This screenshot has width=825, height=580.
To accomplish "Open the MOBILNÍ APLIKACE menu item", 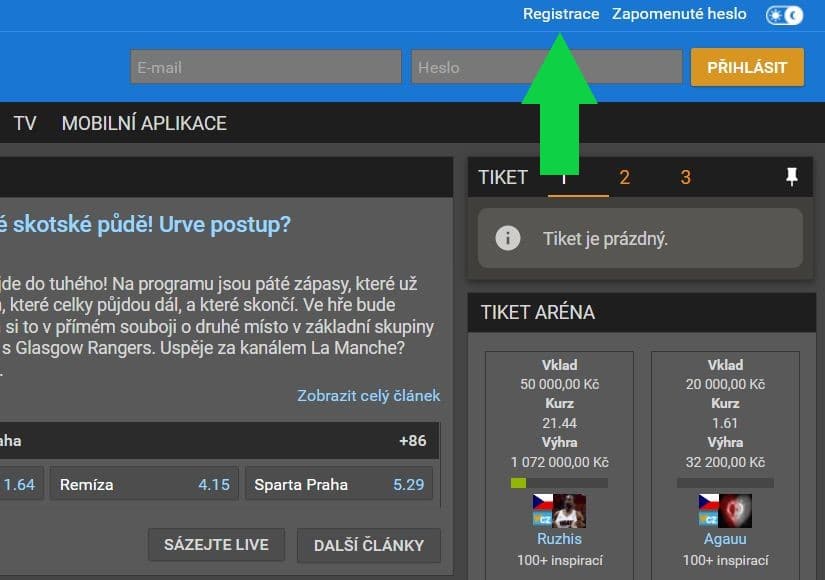I will point(144,124).
